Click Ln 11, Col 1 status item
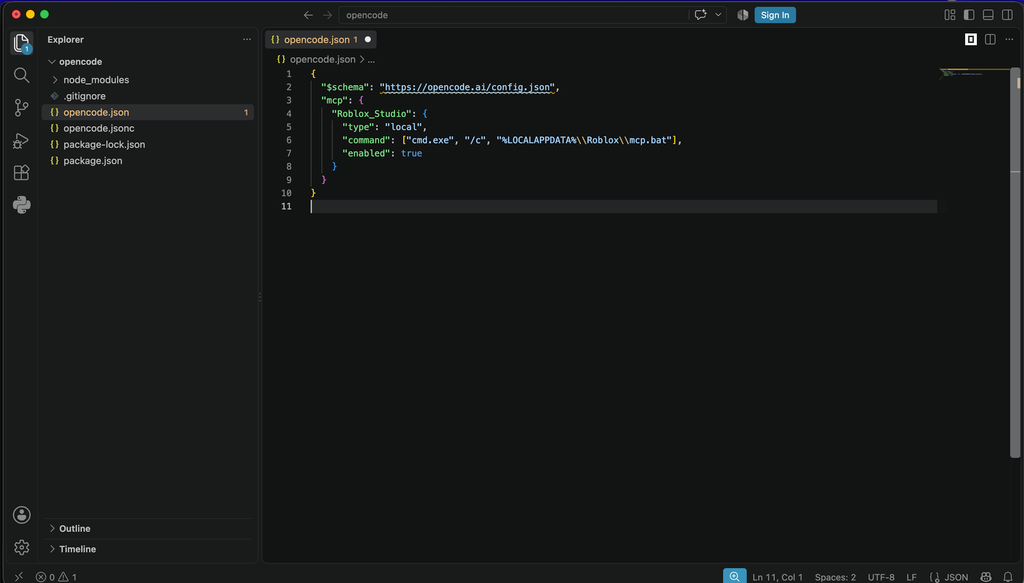The height and width of the screenshot is (583, 1024). pos(777,577)
